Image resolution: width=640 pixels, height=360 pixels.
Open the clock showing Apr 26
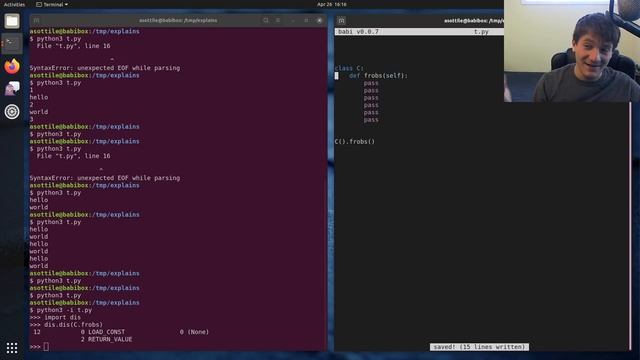click(x=331, y=4)
